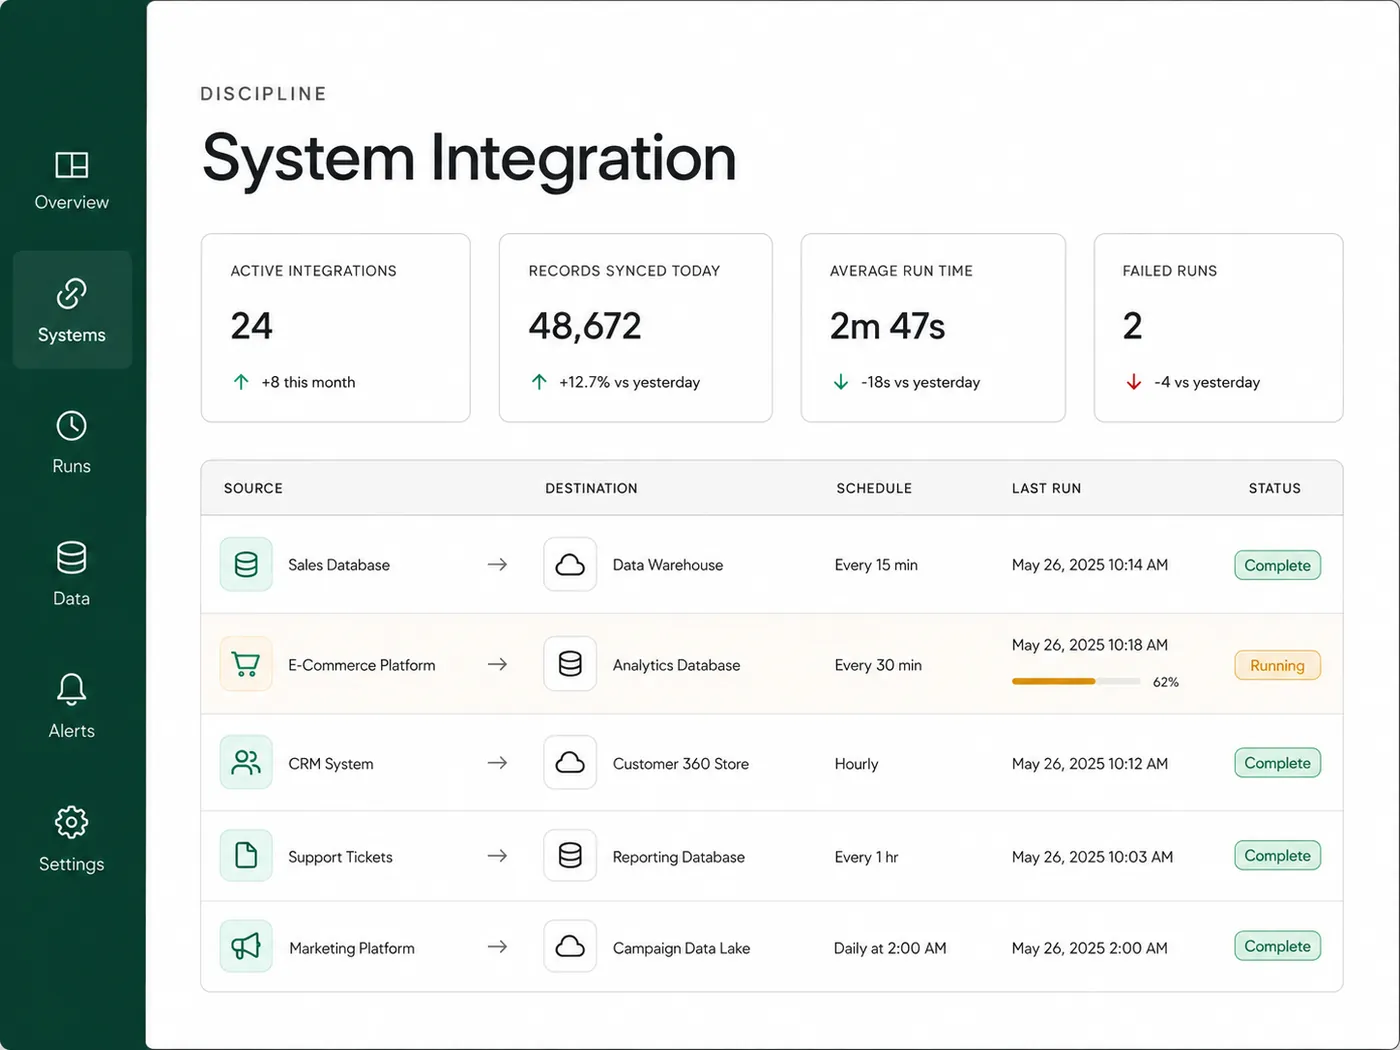Viewport: 1400px width, 1050px height.
Task: Click the arrow in the E-Commerce Platform row
Action: click(497, 664)
